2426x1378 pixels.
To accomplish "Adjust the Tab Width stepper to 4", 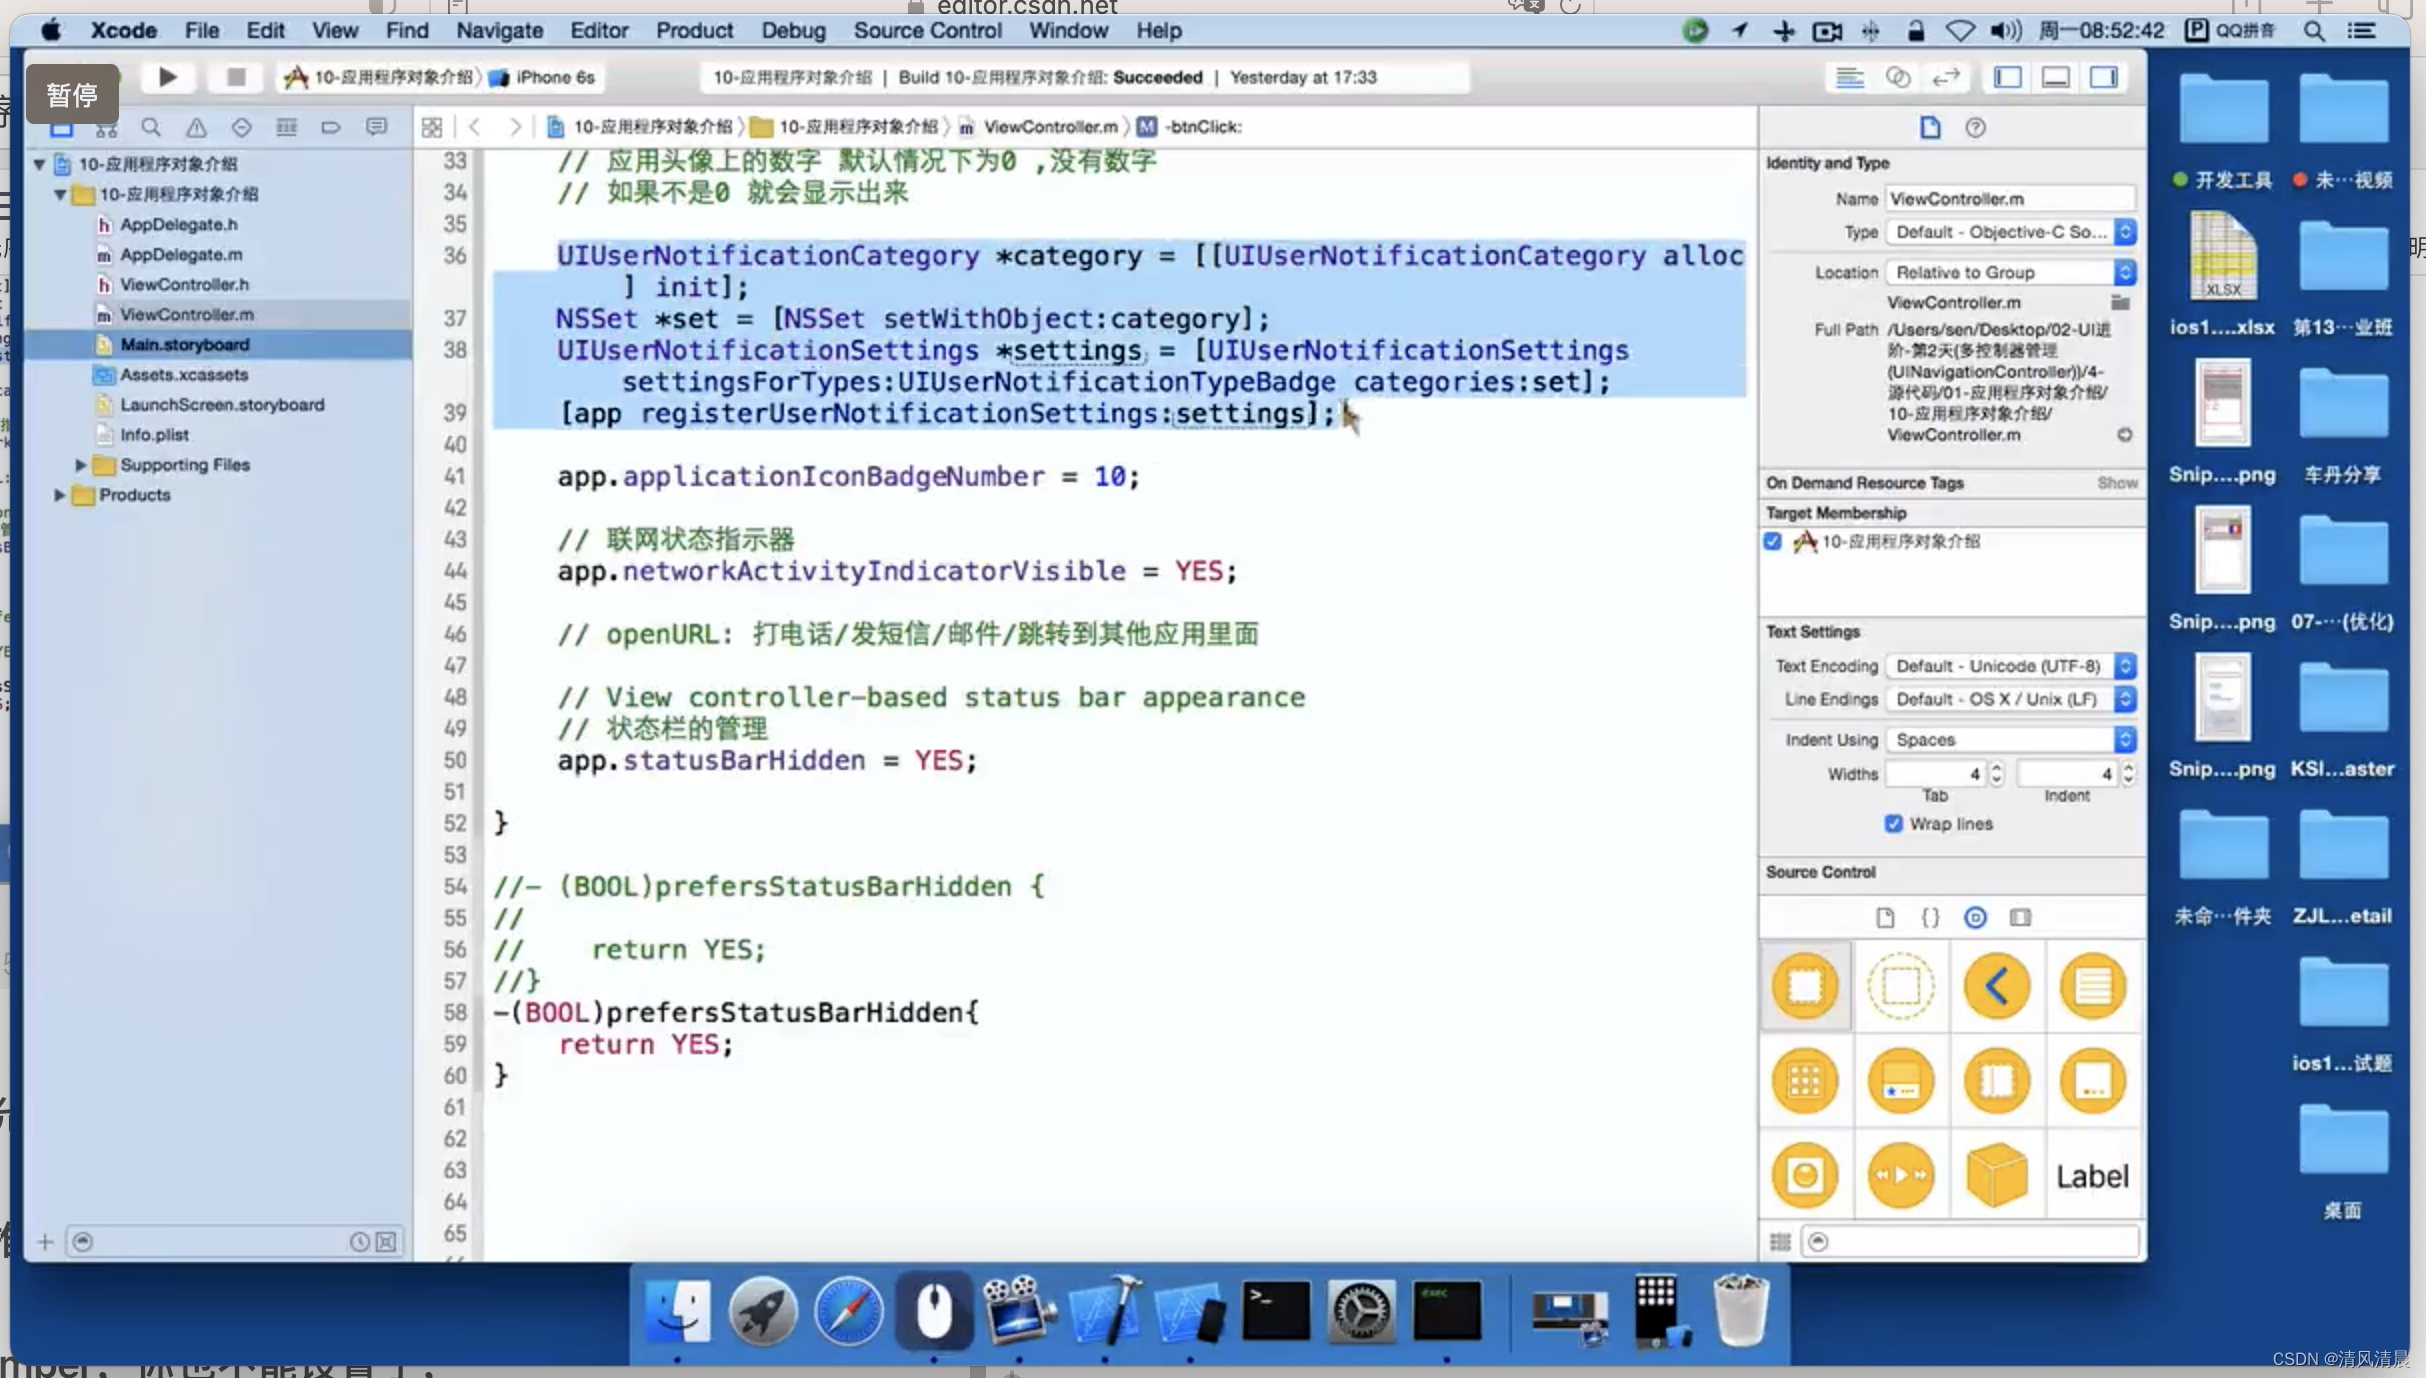I will pyautogui.click(x=1996, y=773).
